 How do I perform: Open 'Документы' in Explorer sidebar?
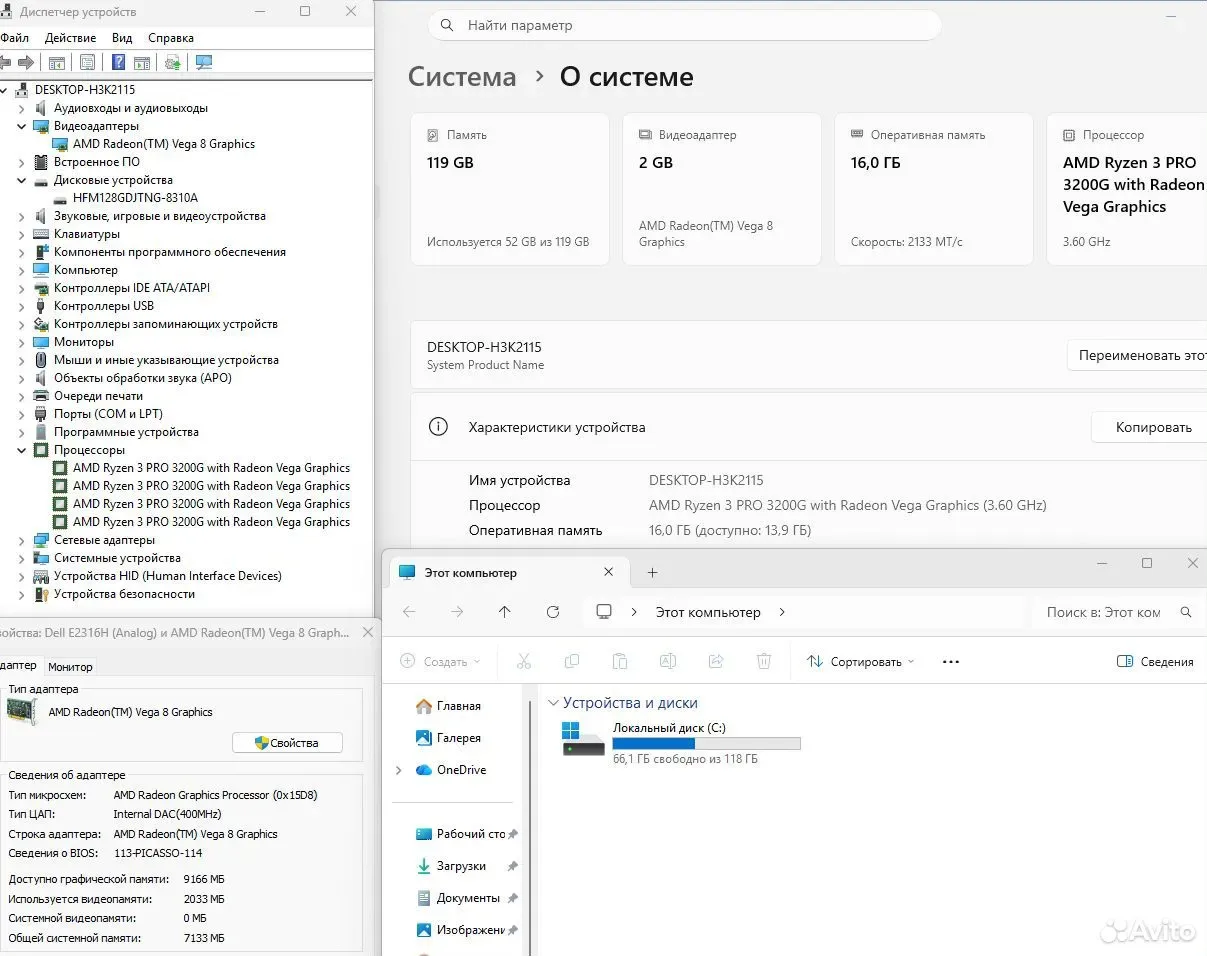tap(457, 898)
